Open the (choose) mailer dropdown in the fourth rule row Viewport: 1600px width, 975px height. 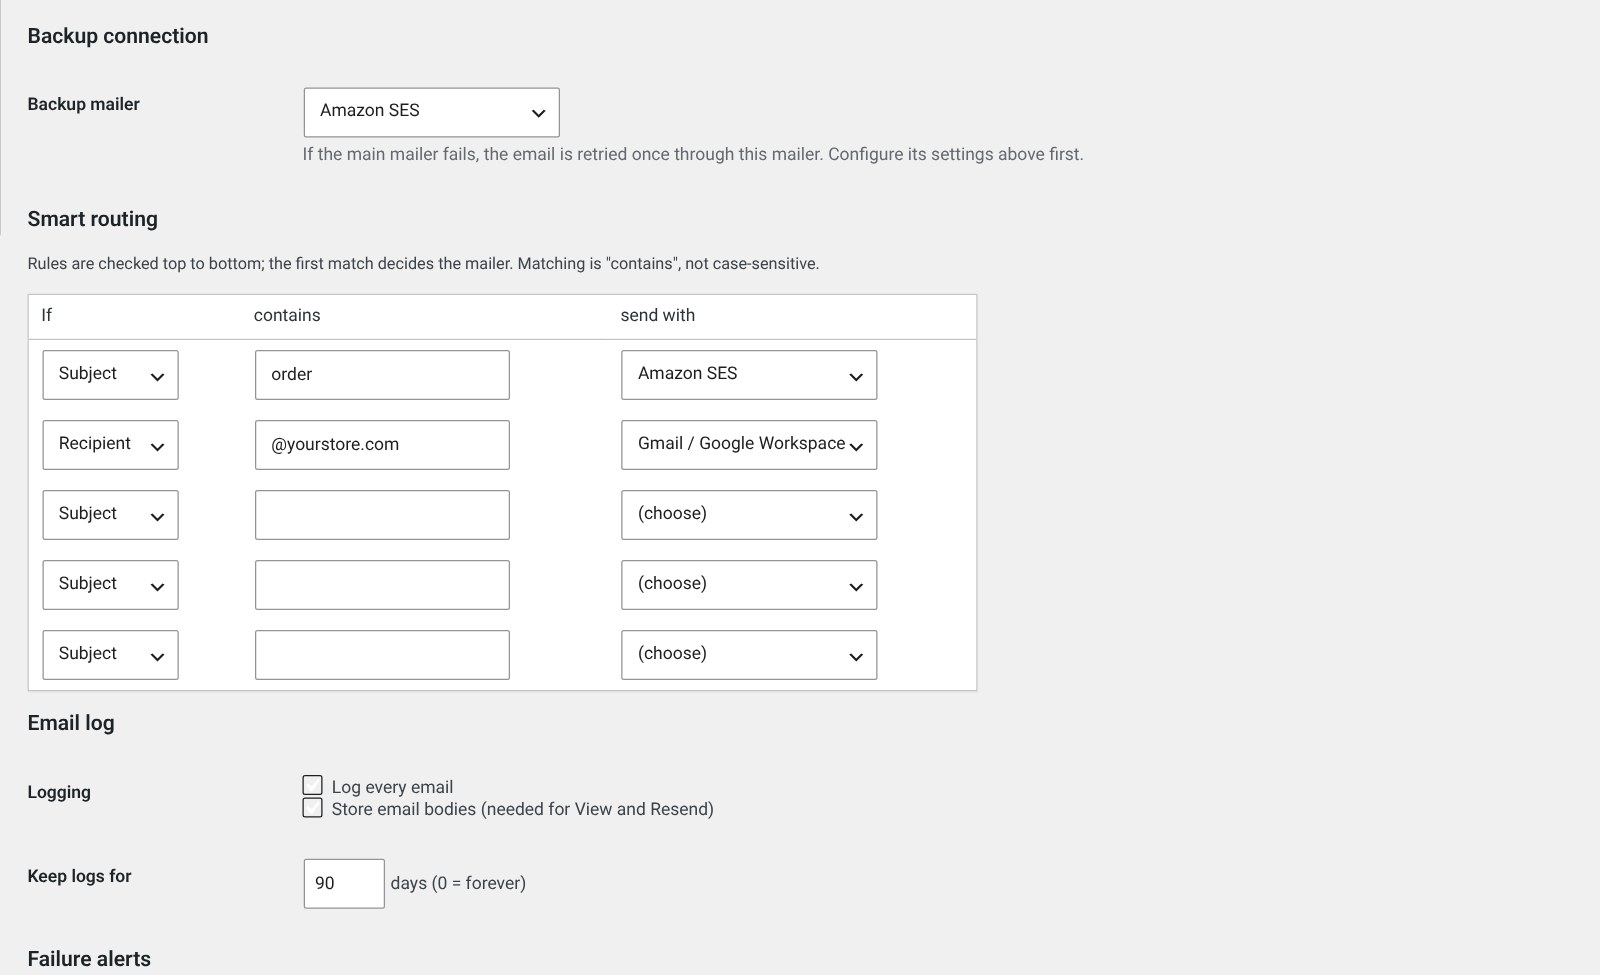(749, 585)
